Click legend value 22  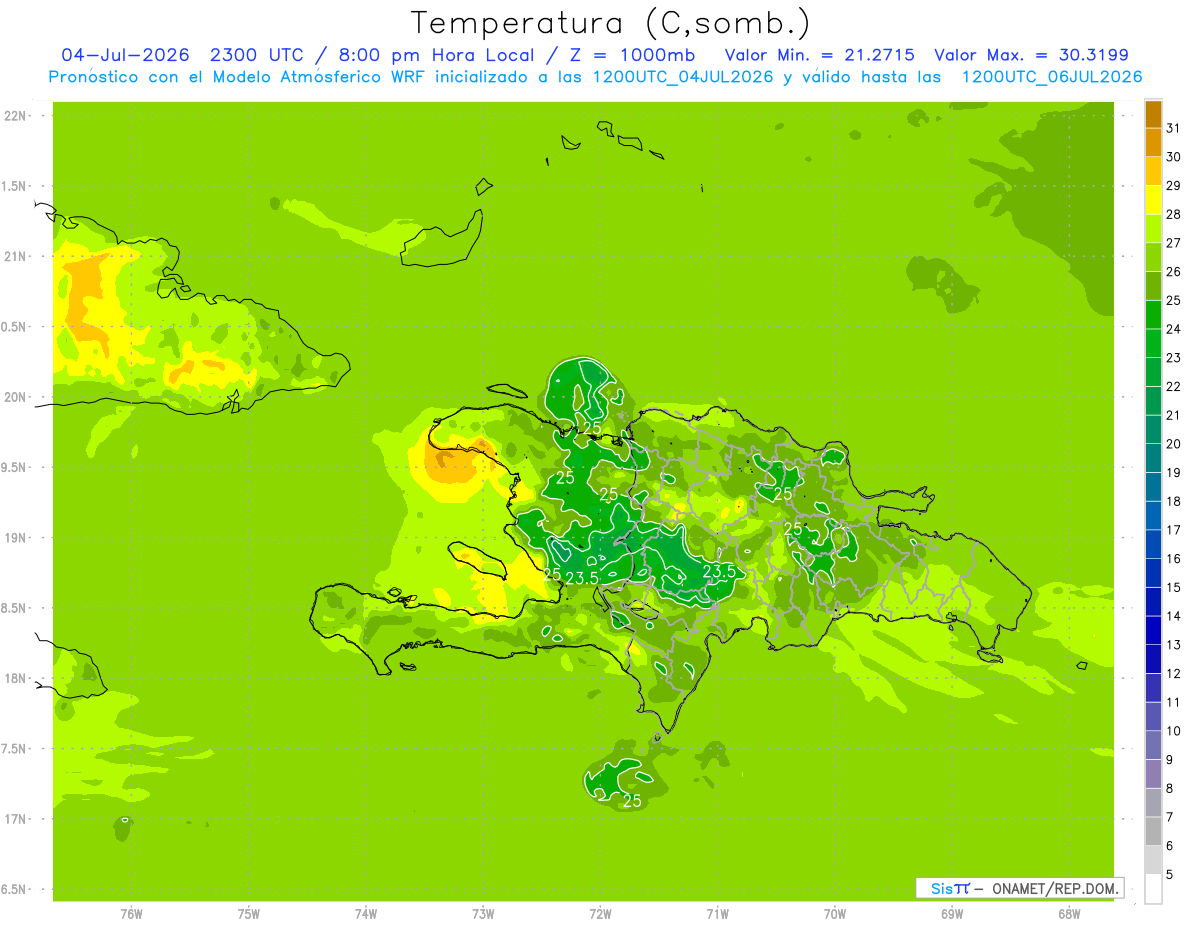pyautogui.click(x=1174, y=386)
